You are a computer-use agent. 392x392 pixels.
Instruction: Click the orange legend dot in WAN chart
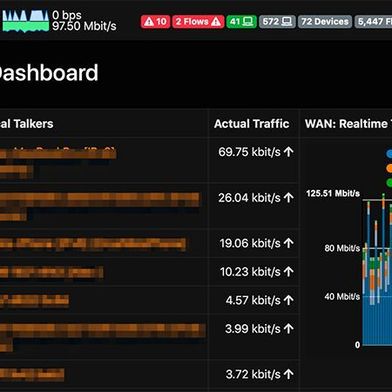[389, 168]
